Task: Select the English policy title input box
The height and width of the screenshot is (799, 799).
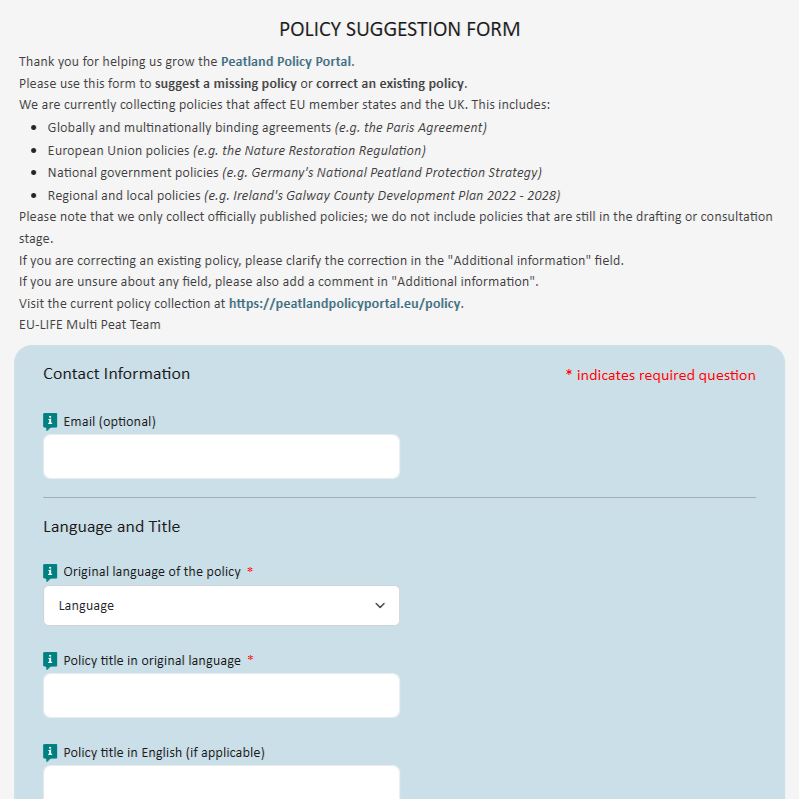Action: coord(221,784)
